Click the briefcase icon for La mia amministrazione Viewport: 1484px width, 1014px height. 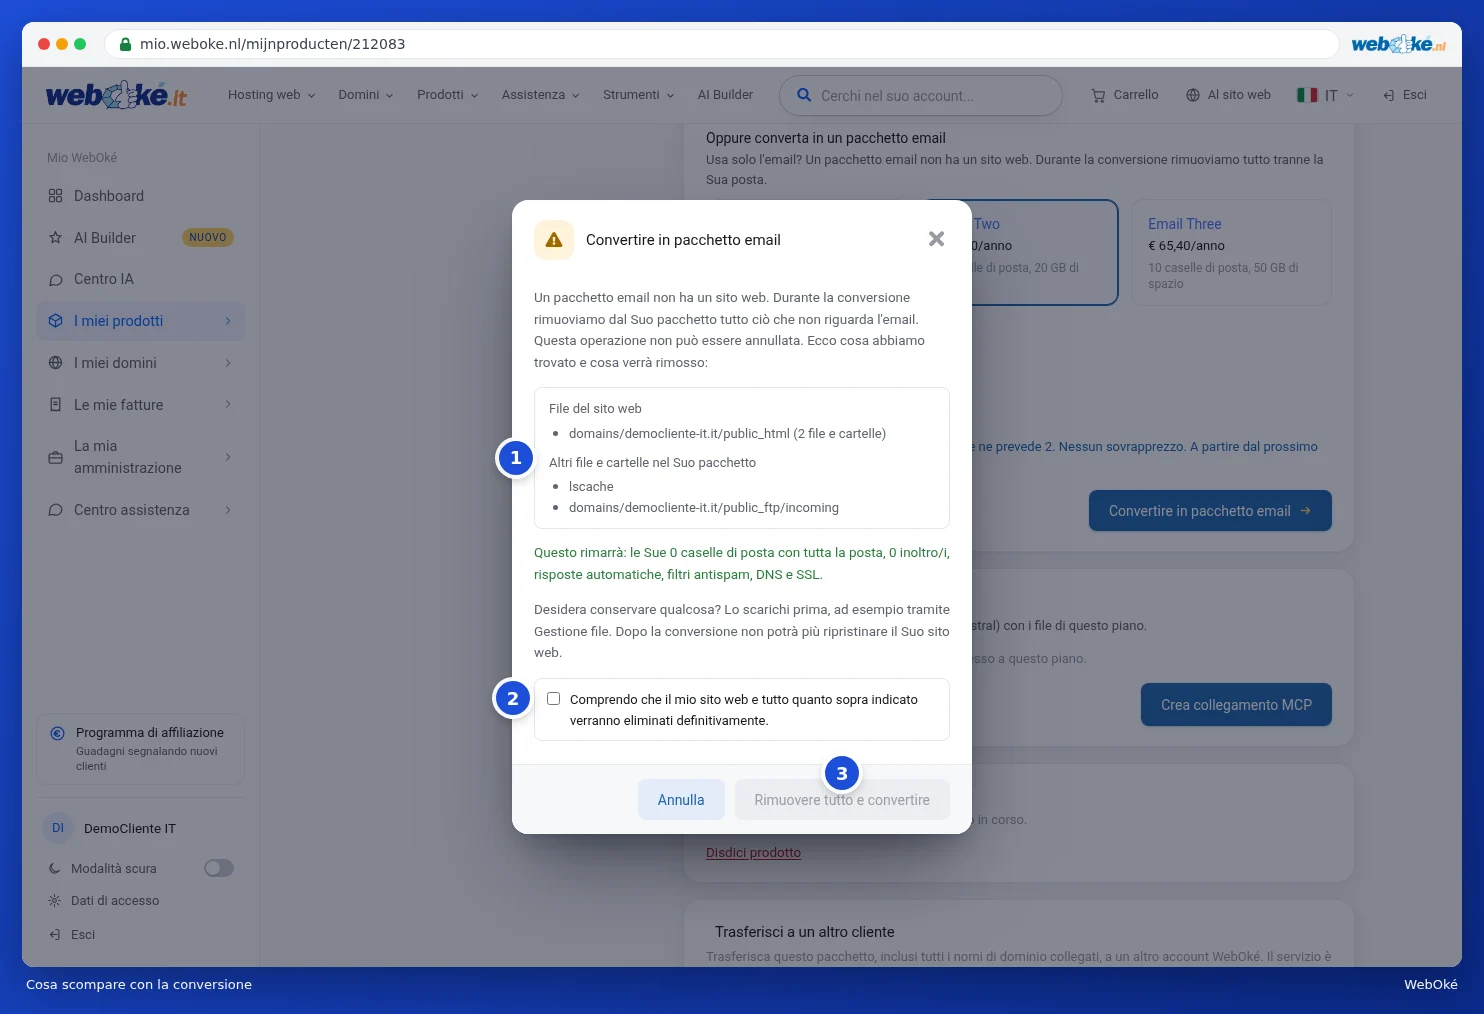pyautogui.click(x=56, y=457)
